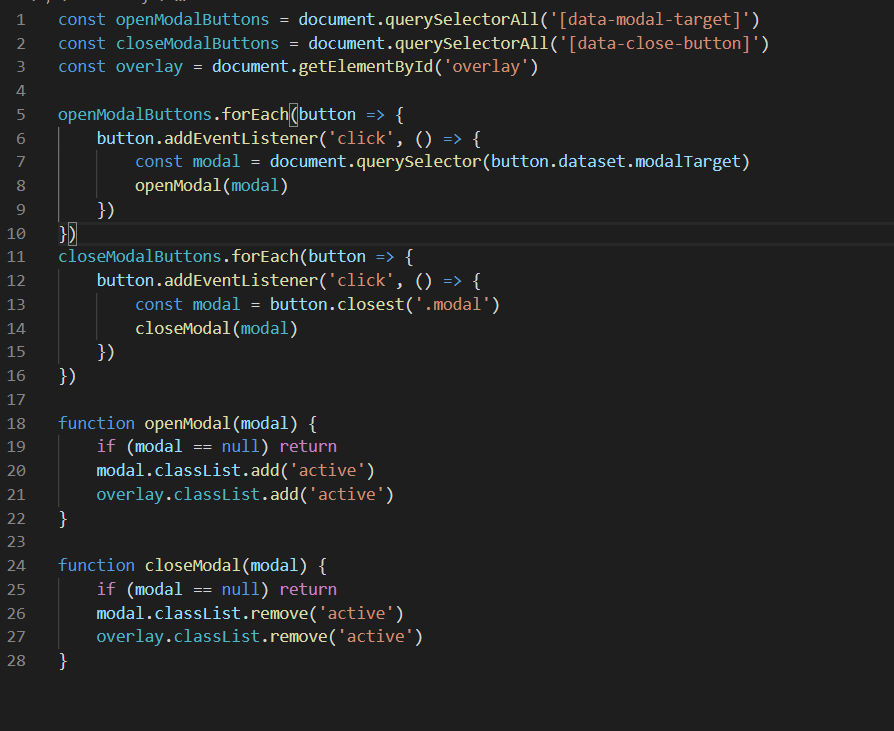The image size is (894, 731).
Task: Click 'click' string on line 12
Action: 361,281
